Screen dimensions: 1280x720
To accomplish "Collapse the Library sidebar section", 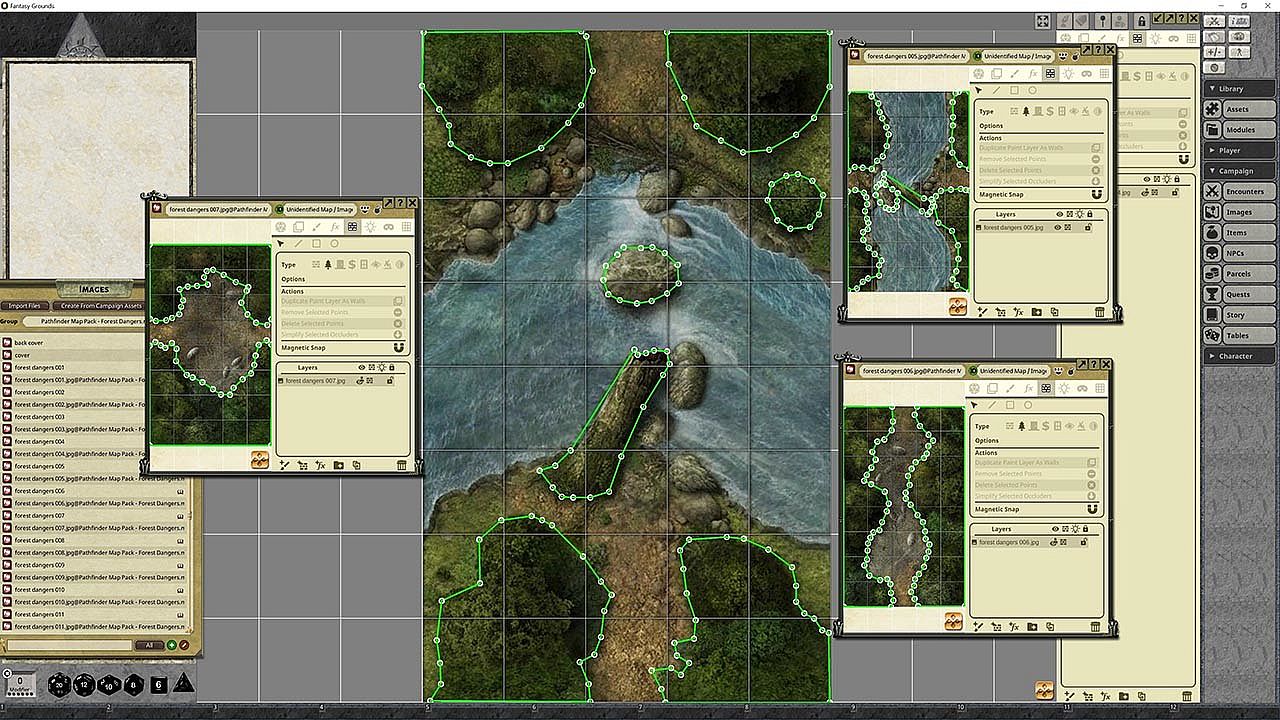I will [x=1241, y=89].
